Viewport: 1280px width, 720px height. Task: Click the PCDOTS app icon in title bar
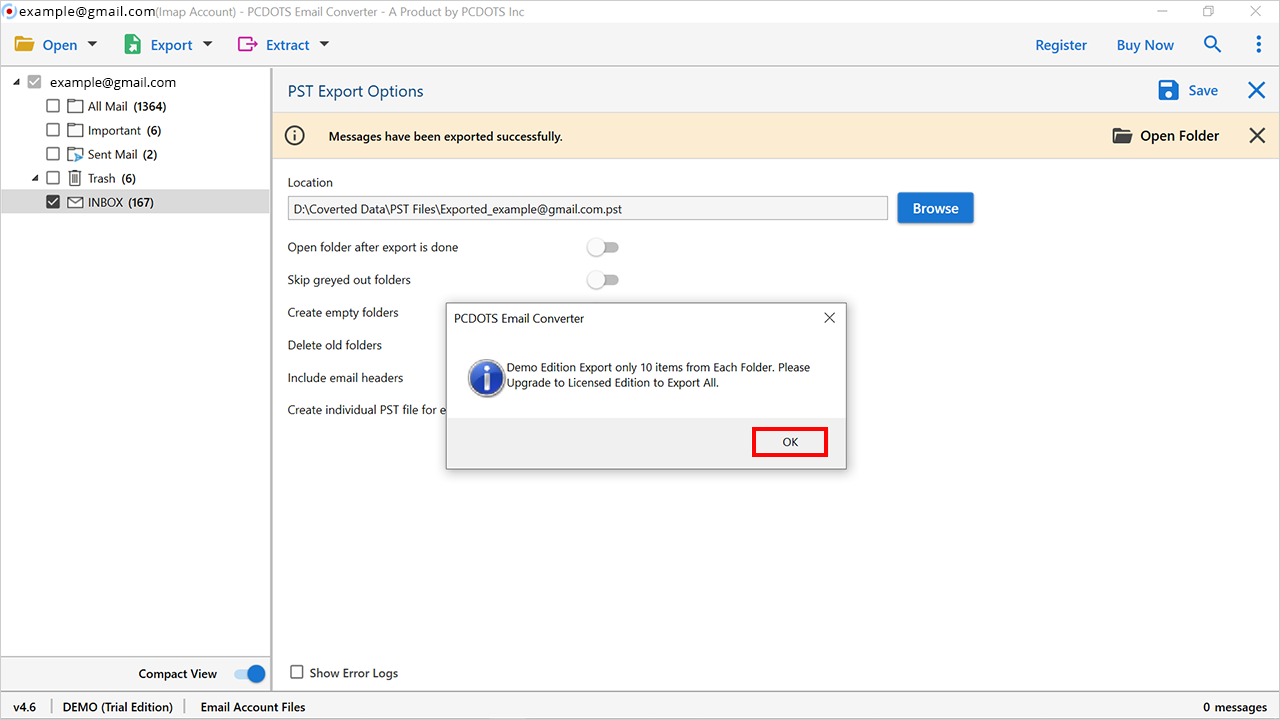pos(9,11)
